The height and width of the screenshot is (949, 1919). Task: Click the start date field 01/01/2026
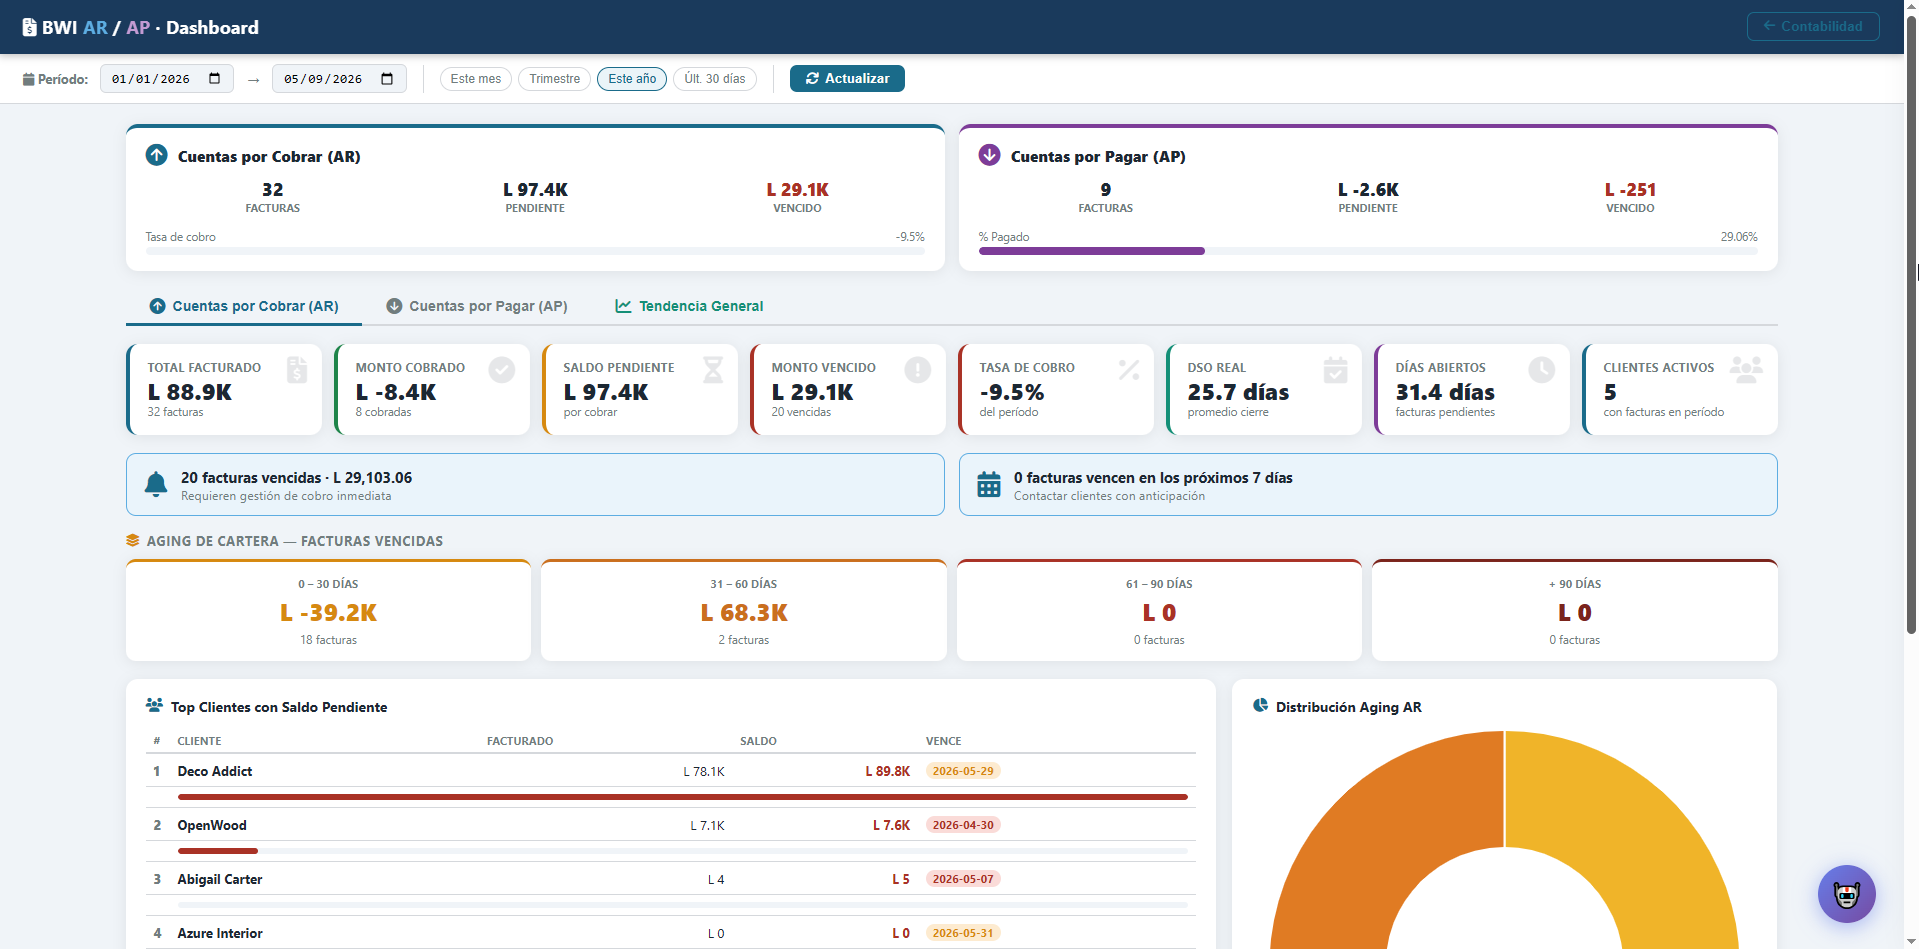pos(167,79)
